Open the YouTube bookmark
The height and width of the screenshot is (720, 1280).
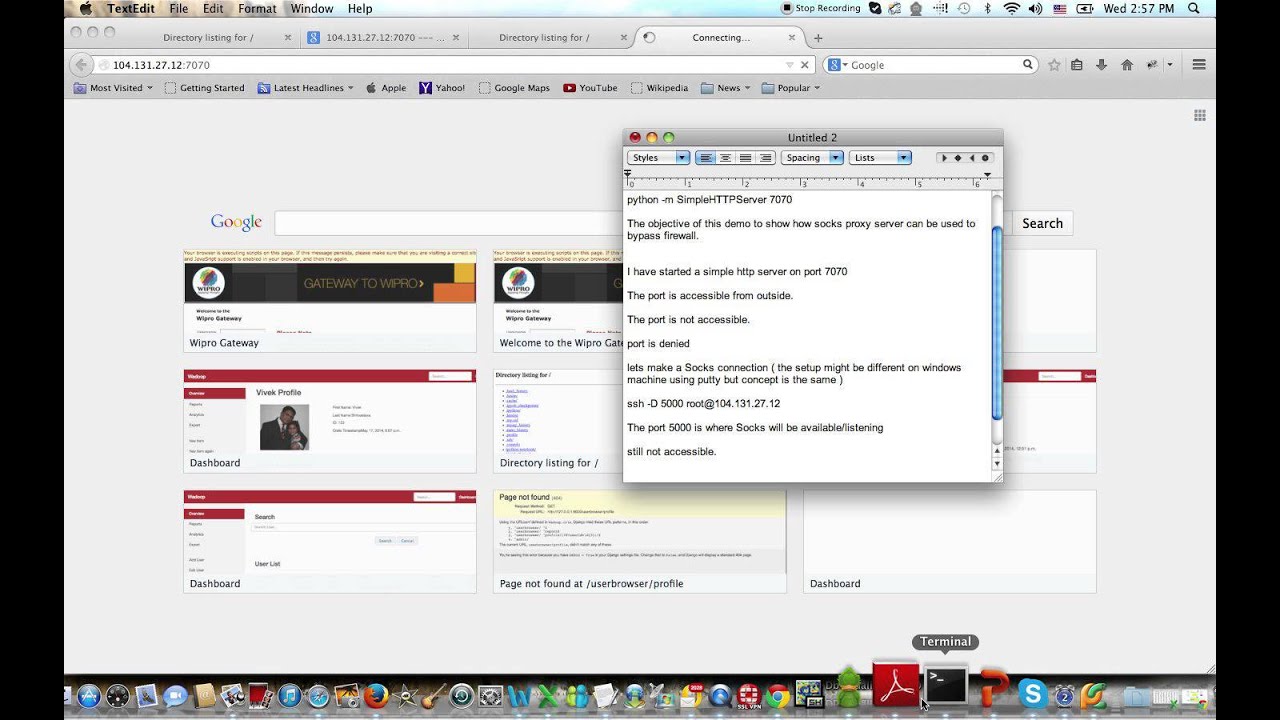point(590,88)
